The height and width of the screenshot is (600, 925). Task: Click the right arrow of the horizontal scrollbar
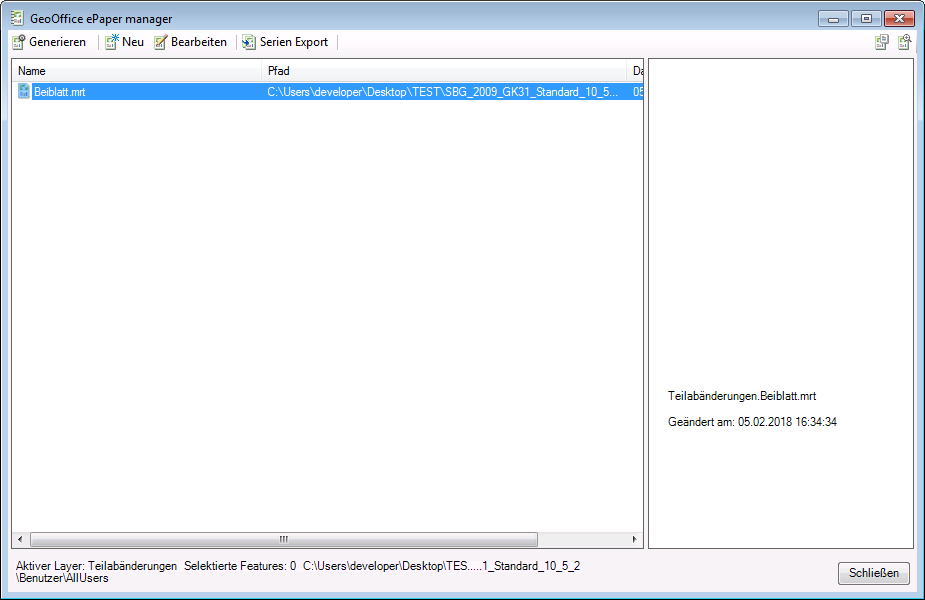point(633,538)
